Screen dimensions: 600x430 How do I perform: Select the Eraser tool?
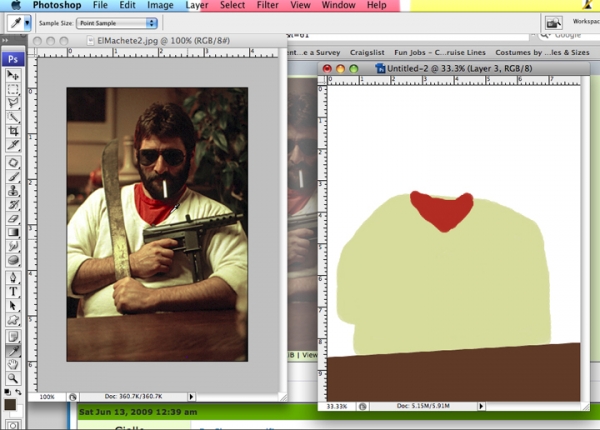13,218
